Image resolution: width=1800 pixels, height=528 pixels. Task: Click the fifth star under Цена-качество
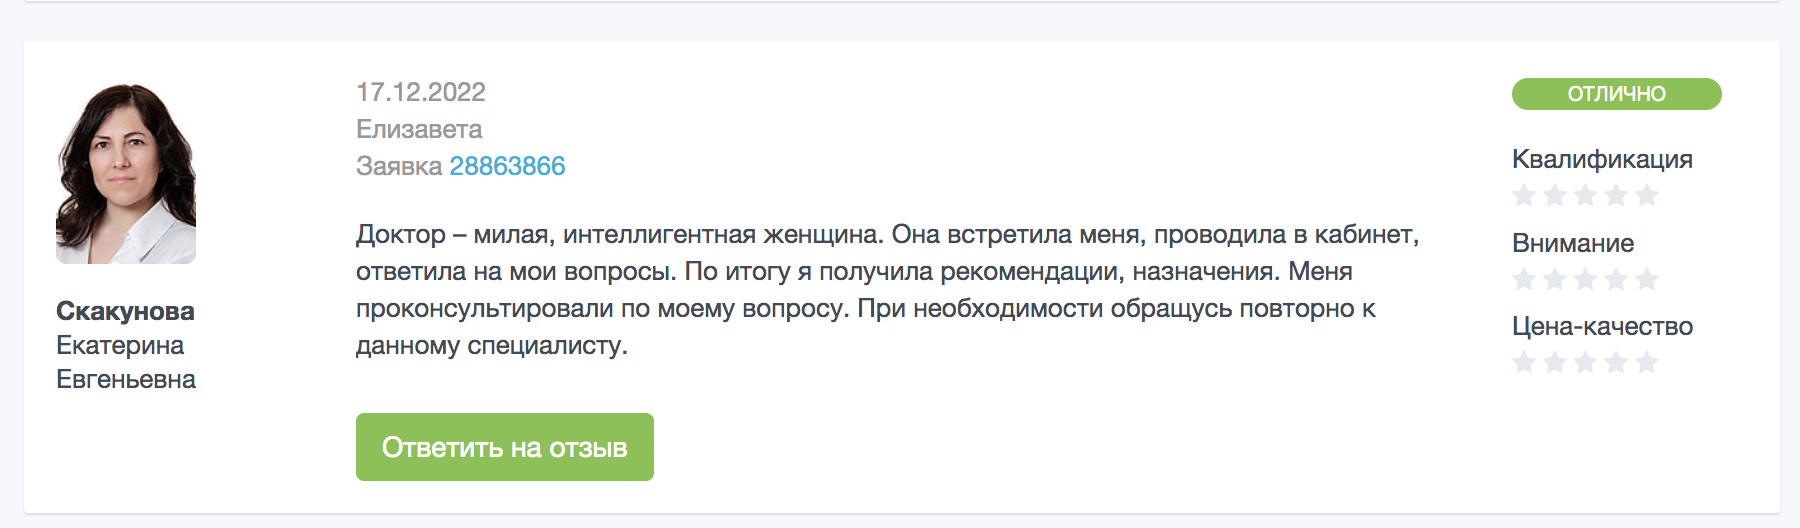tap(1647, 362)
